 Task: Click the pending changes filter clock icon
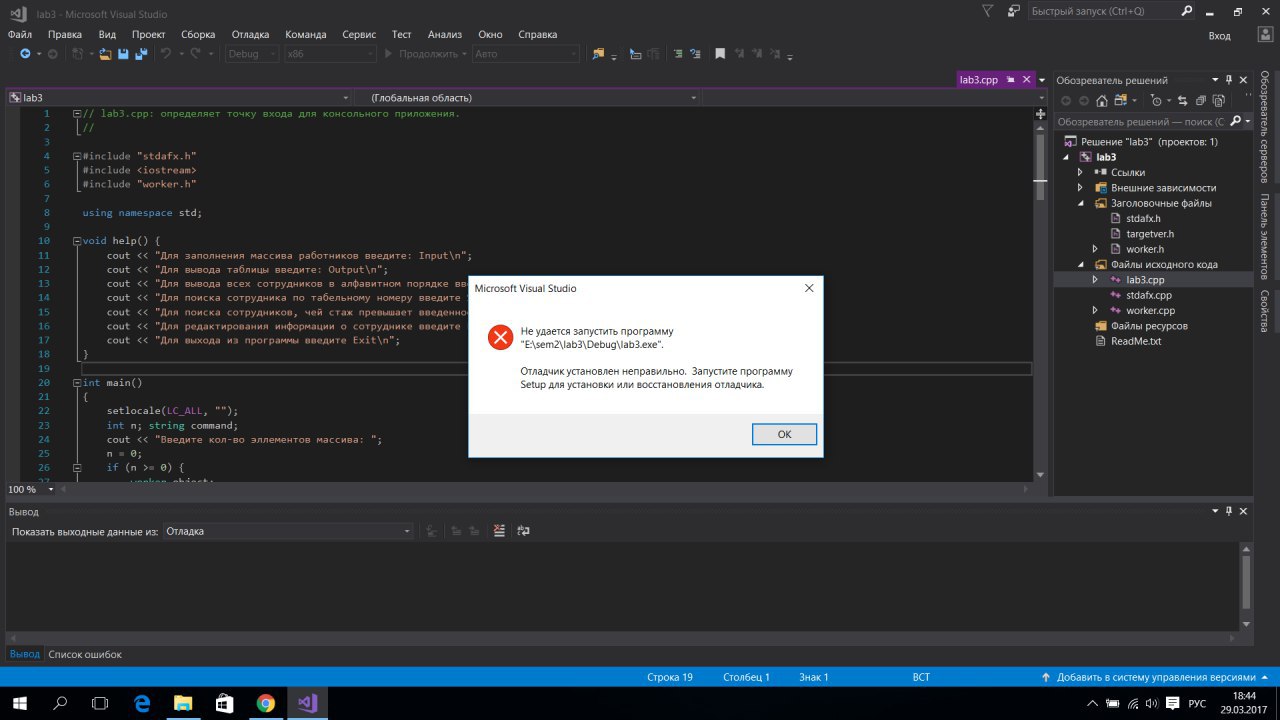pos(1157,100)
